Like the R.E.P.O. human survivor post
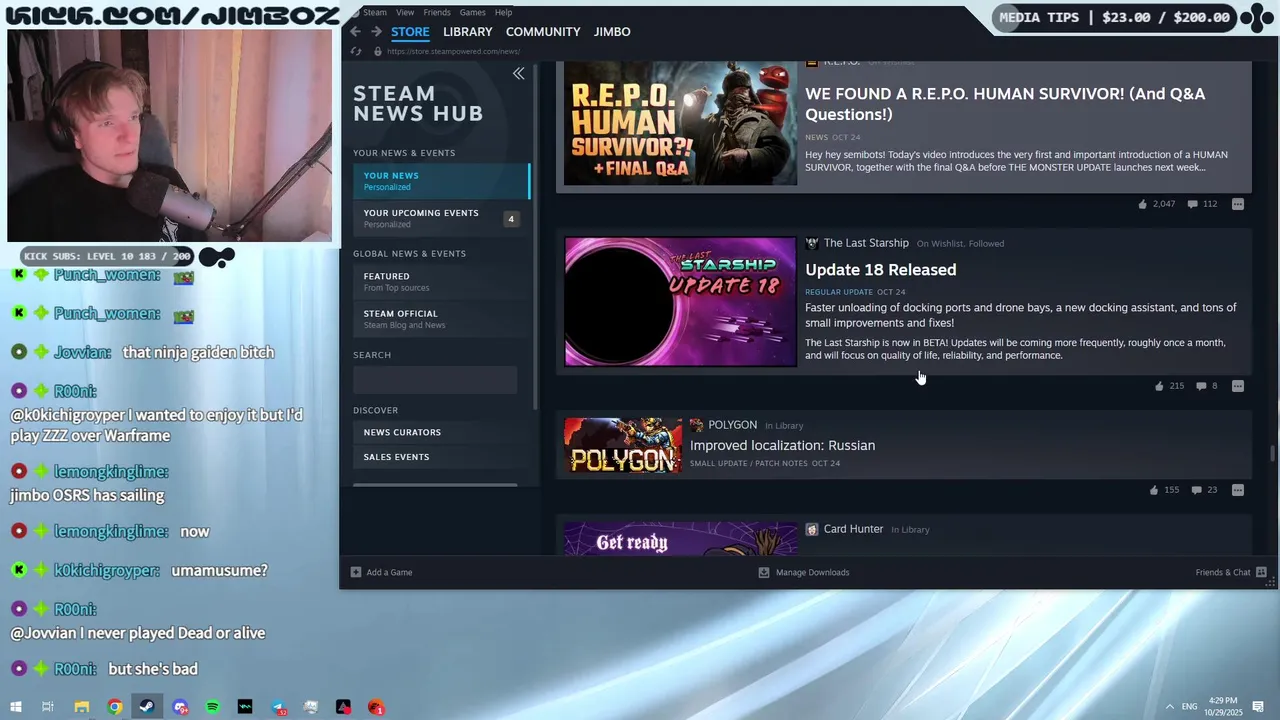 [x=1142, y=204]
